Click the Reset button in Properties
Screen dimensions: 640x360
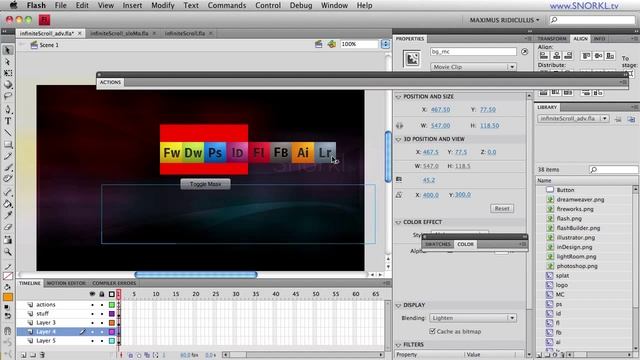coord(502,208)
